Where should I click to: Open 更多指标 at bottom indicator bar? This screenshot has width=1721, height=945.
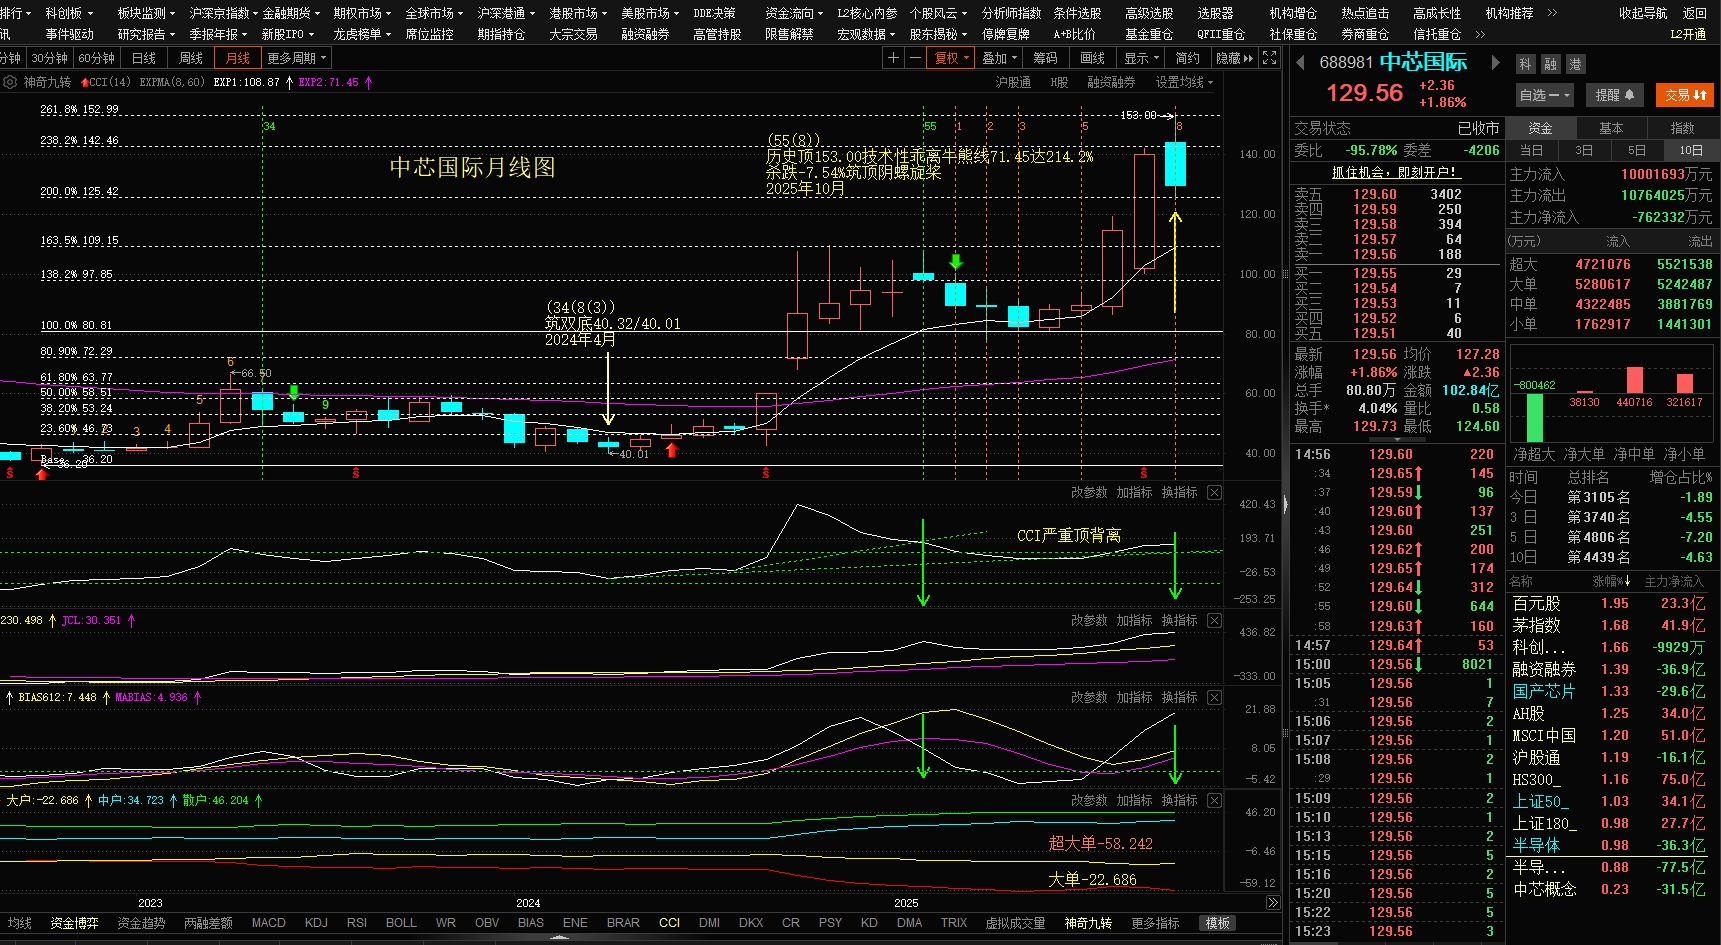pyautogui.click(x=1155, y=923)
